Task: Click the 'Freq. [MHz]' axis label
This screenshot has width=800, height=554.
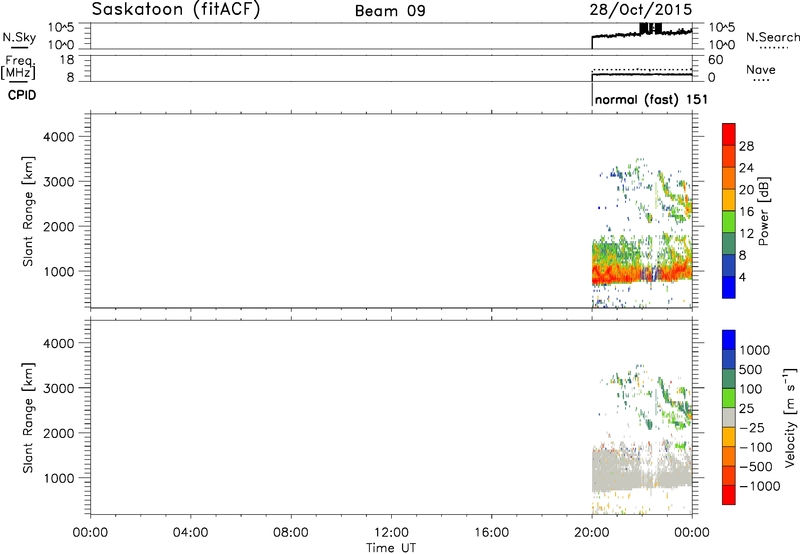Action: pyautogui.click(x=19, y=67)
